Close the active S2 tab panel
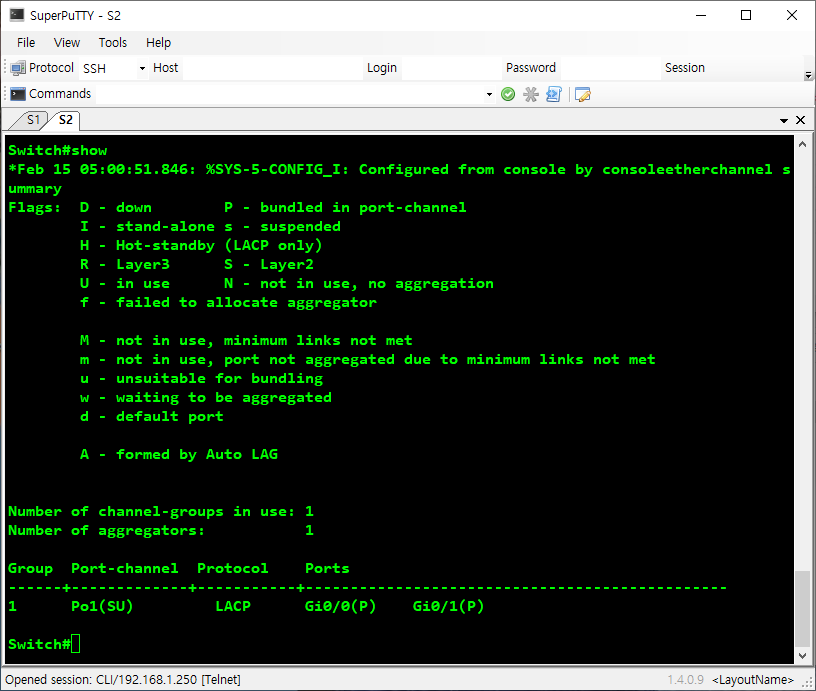816x691 pixels. click(800, 120)
